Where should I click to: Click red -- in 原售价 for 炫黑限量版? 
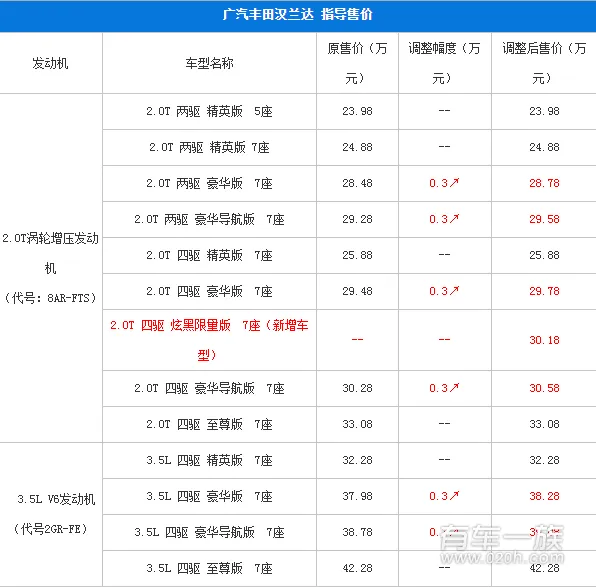[357, 339]
